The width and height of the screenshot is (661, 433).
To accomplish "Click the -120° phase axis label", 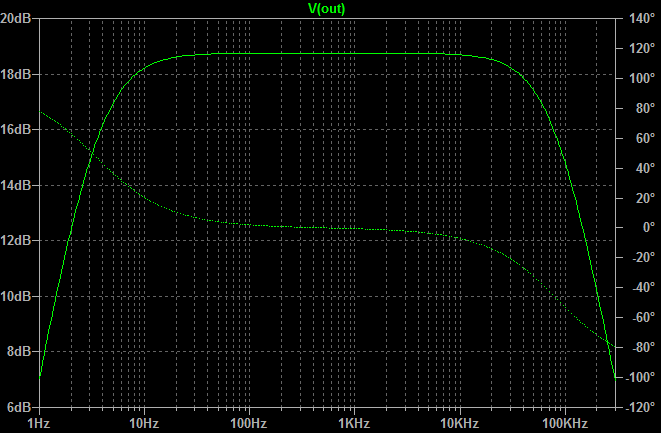I will 640,407.
